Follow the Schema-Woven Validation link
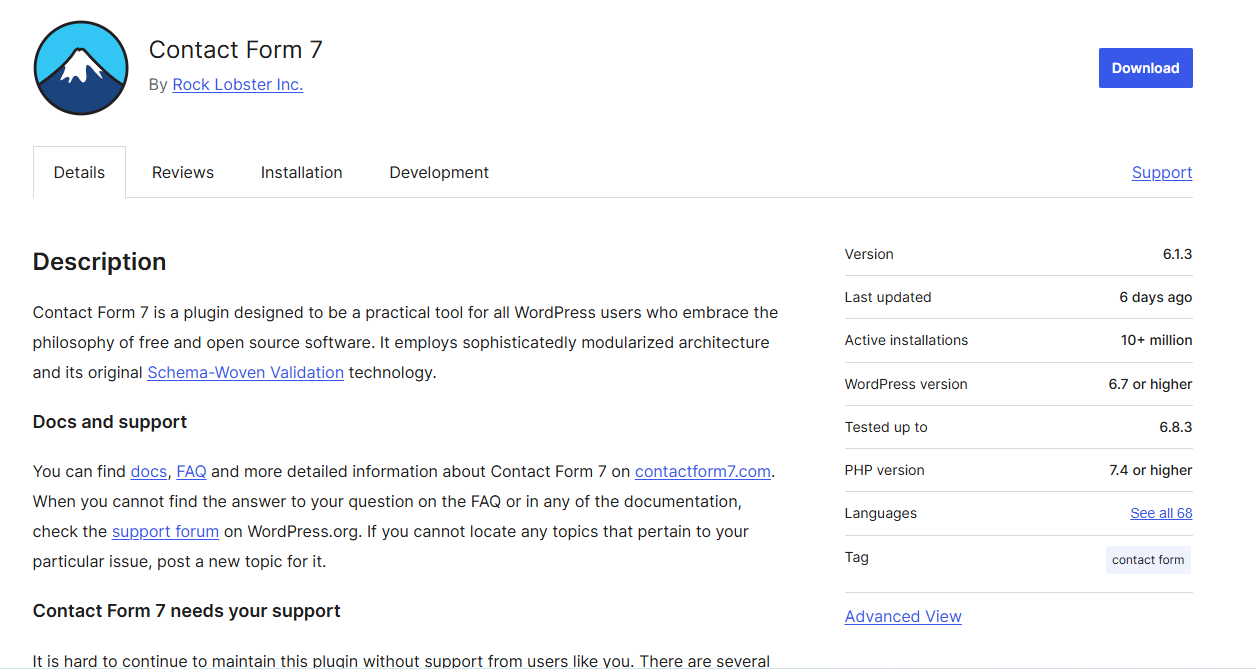 pos(245,372)
